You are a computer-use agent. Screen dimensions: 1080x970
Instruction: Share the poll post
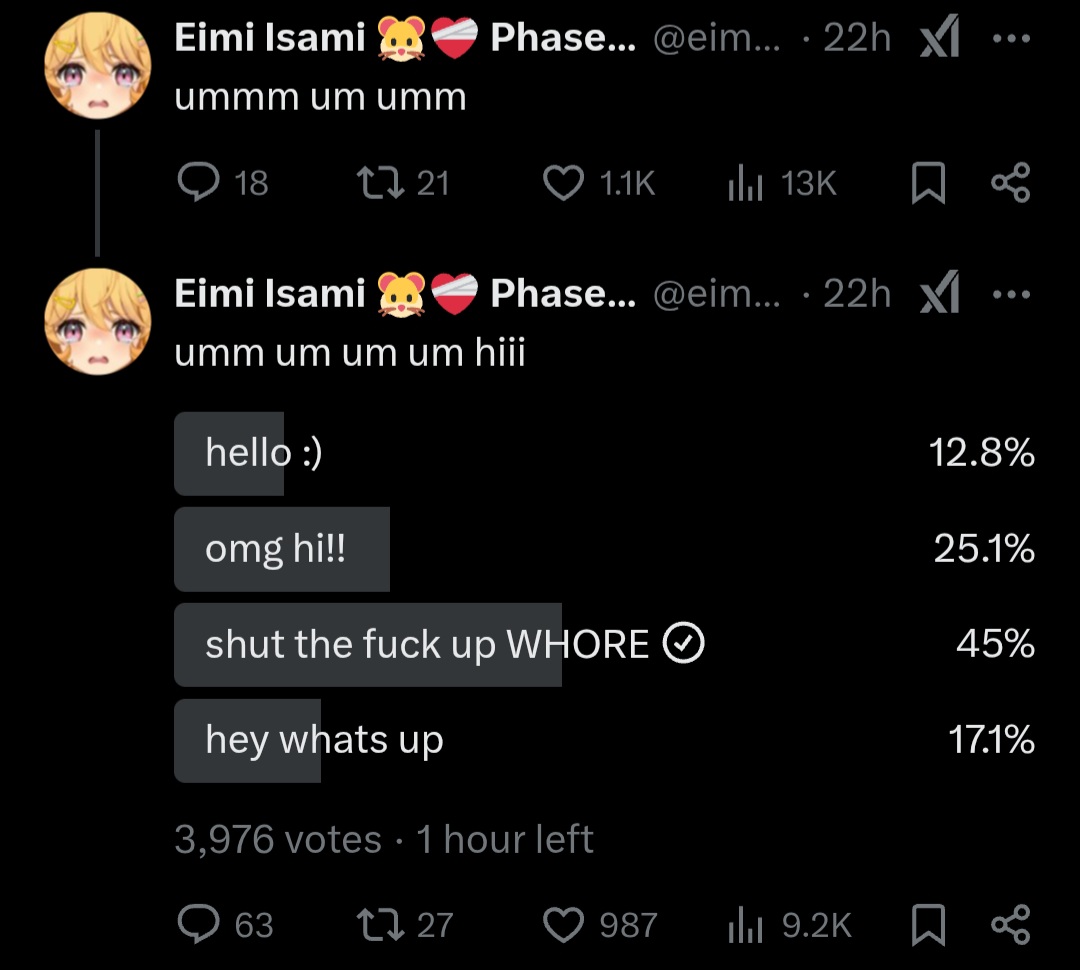(x=1010, y=925)
